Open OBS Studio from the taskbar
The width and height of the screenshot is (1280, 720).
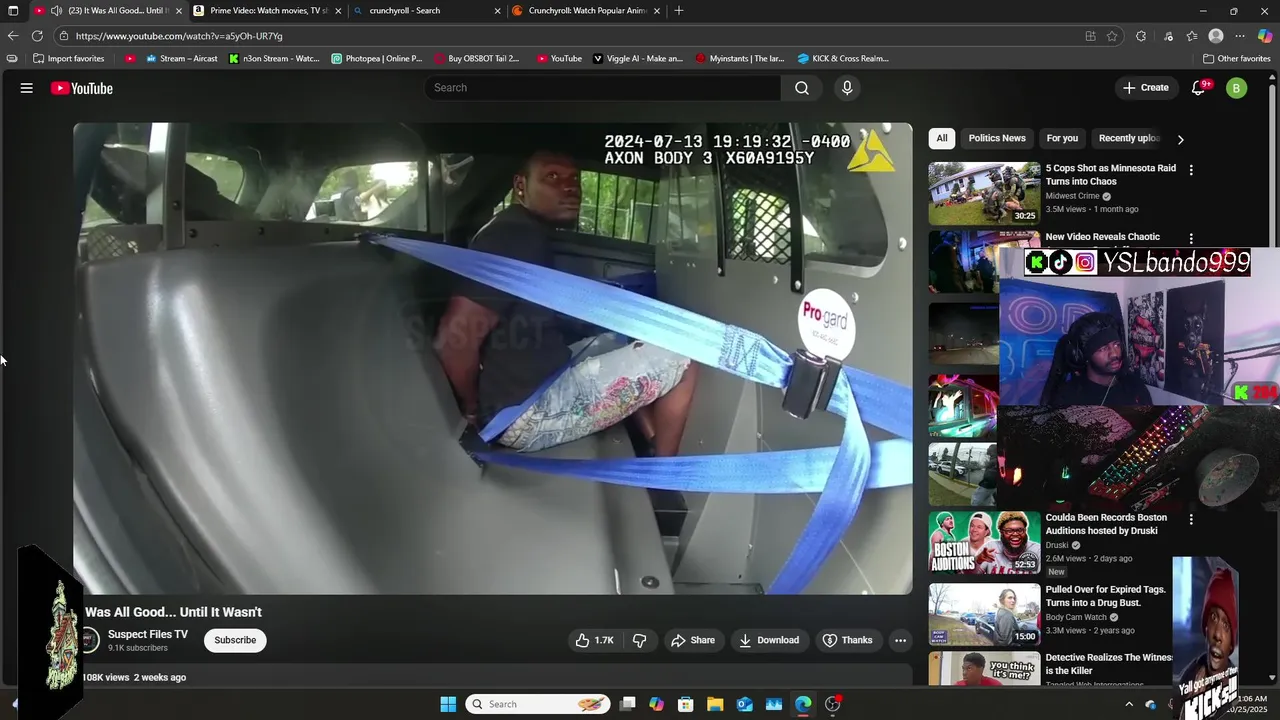tap(833, 704)
